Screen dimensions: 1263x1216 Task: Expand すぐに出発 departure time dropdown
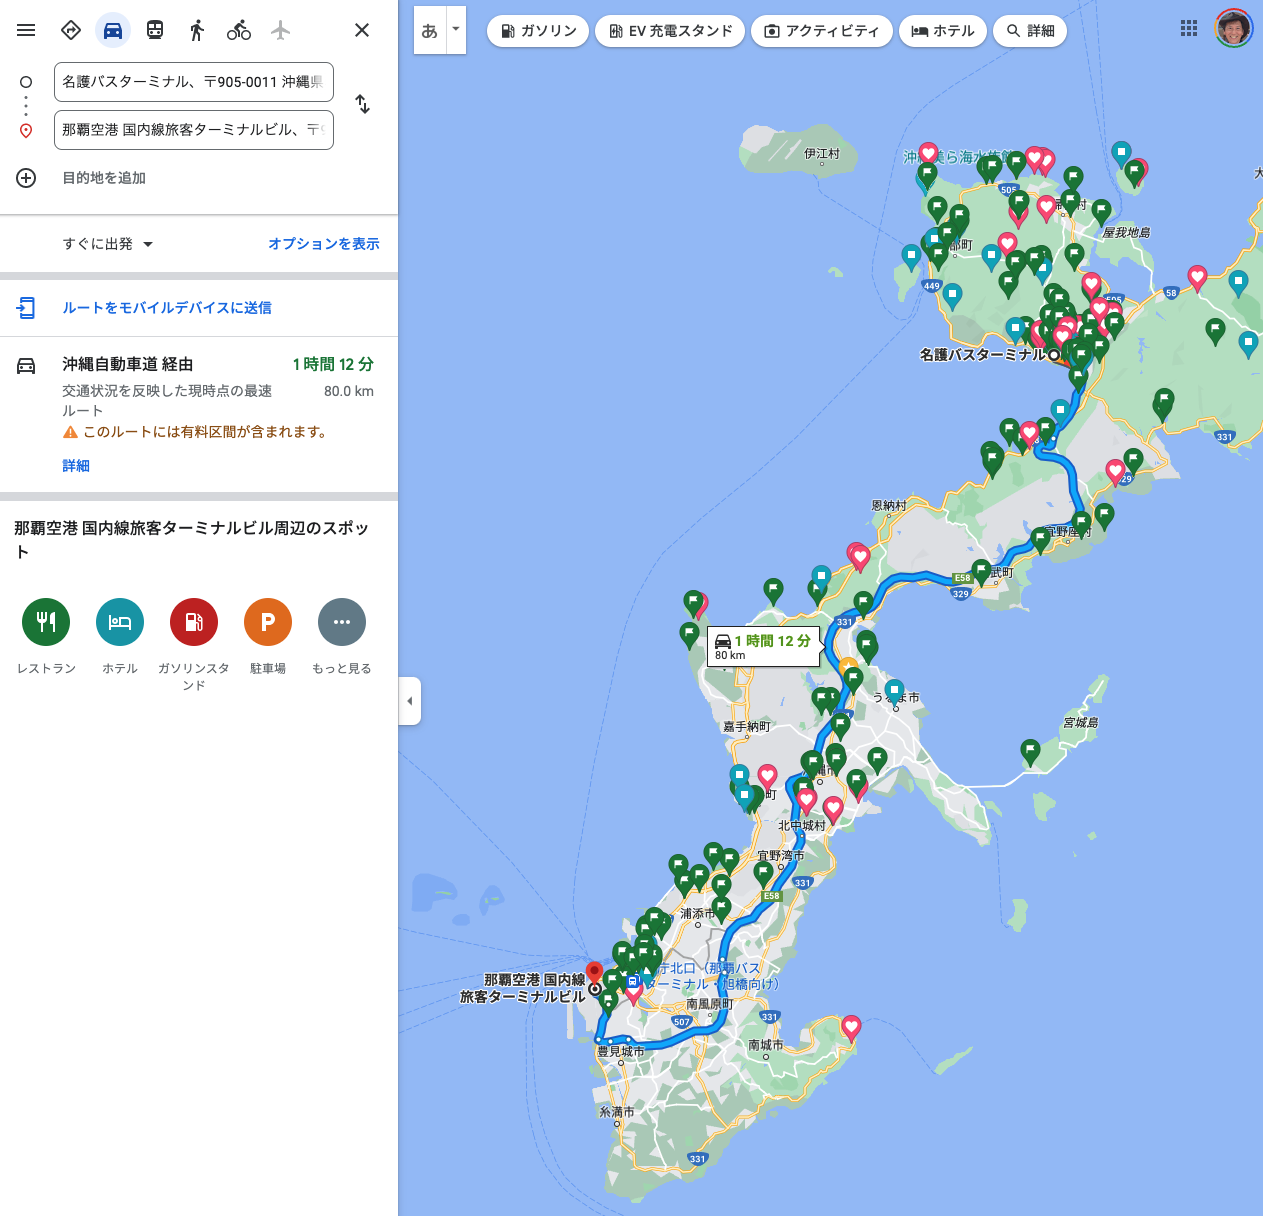[x=108, y=244]
